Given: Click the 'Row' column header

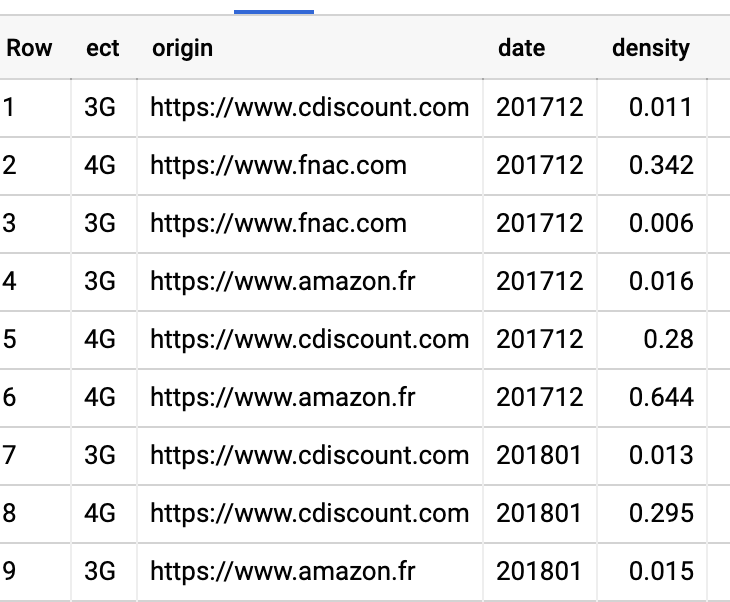Looking at the screenshot, I should pyautogui.click(x=29, y=48).
